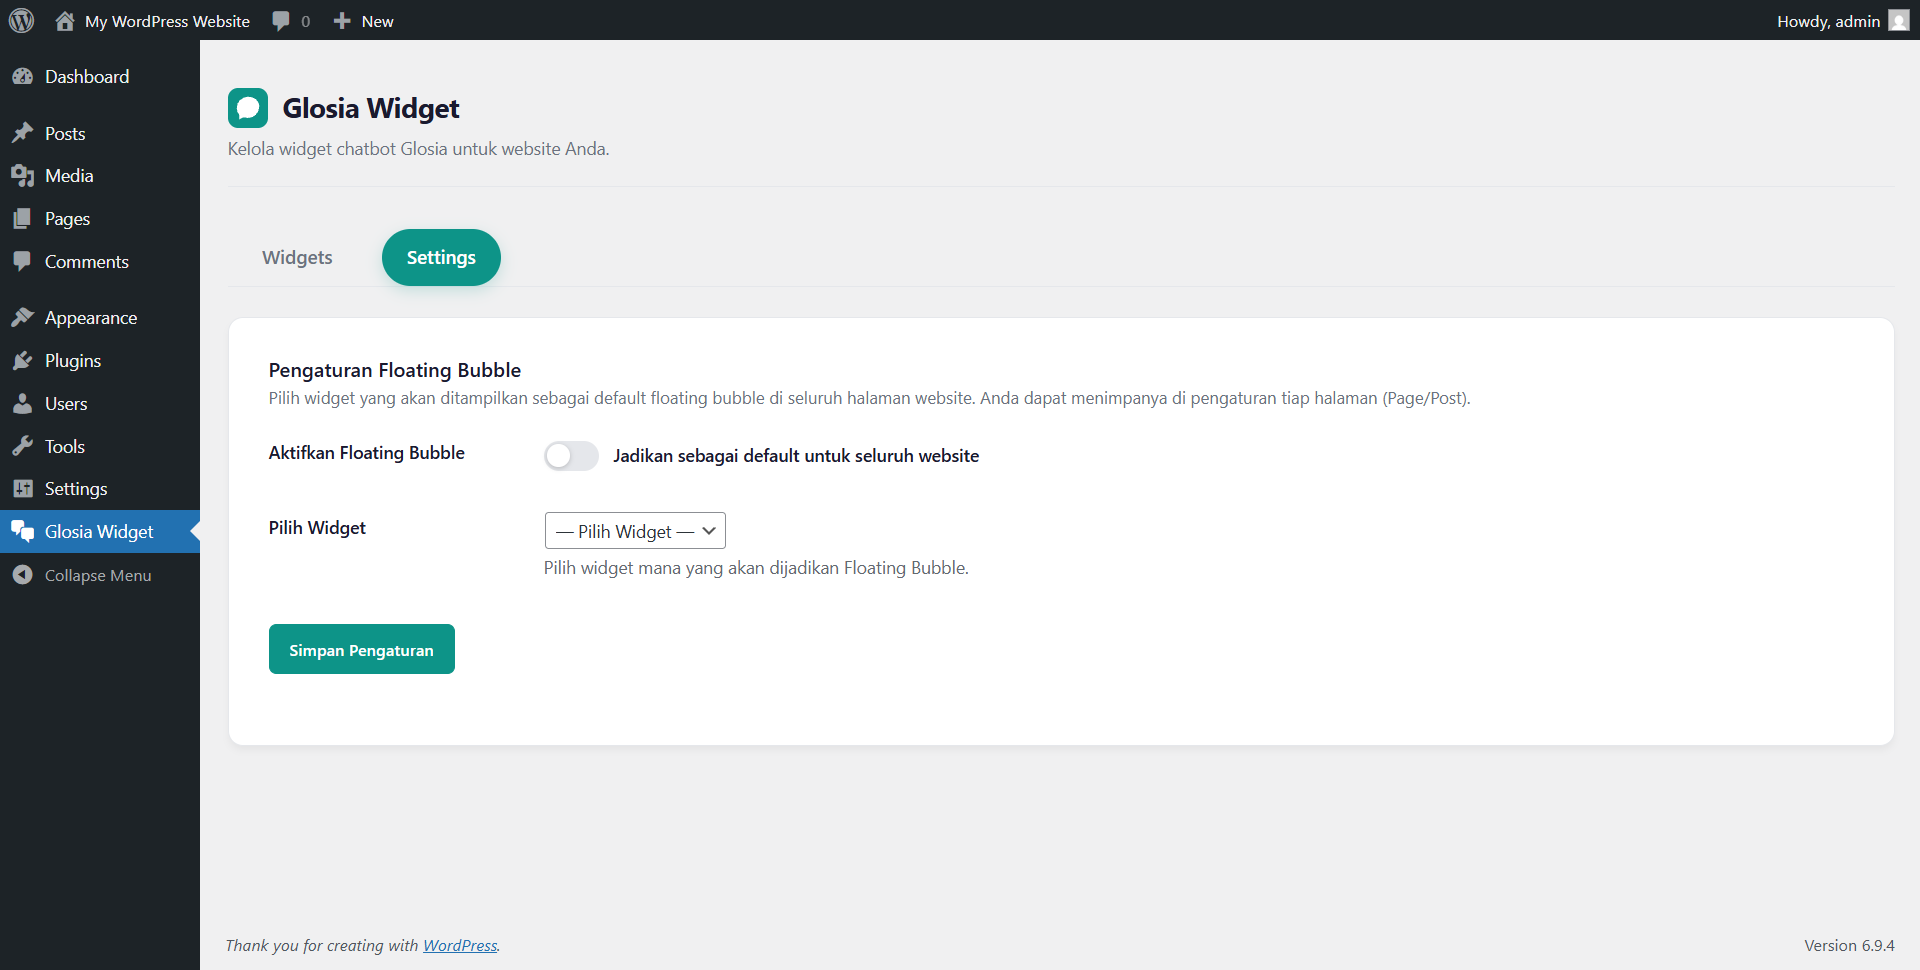Viewport: 1920px width, 970px height.
Task: Click Collapse Menu
Action: pos(98,576)
